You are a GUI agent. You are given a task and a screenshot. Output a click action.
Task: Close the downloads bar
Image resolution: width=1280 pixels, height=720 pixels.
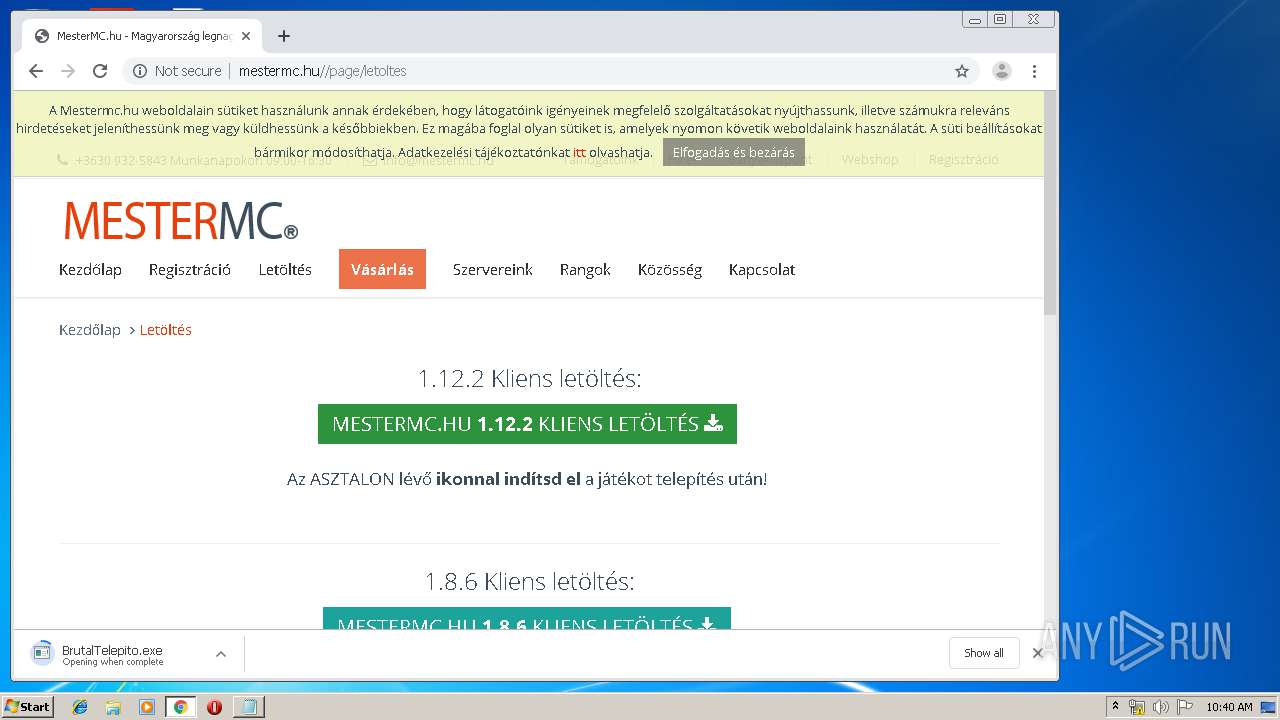1037,653
